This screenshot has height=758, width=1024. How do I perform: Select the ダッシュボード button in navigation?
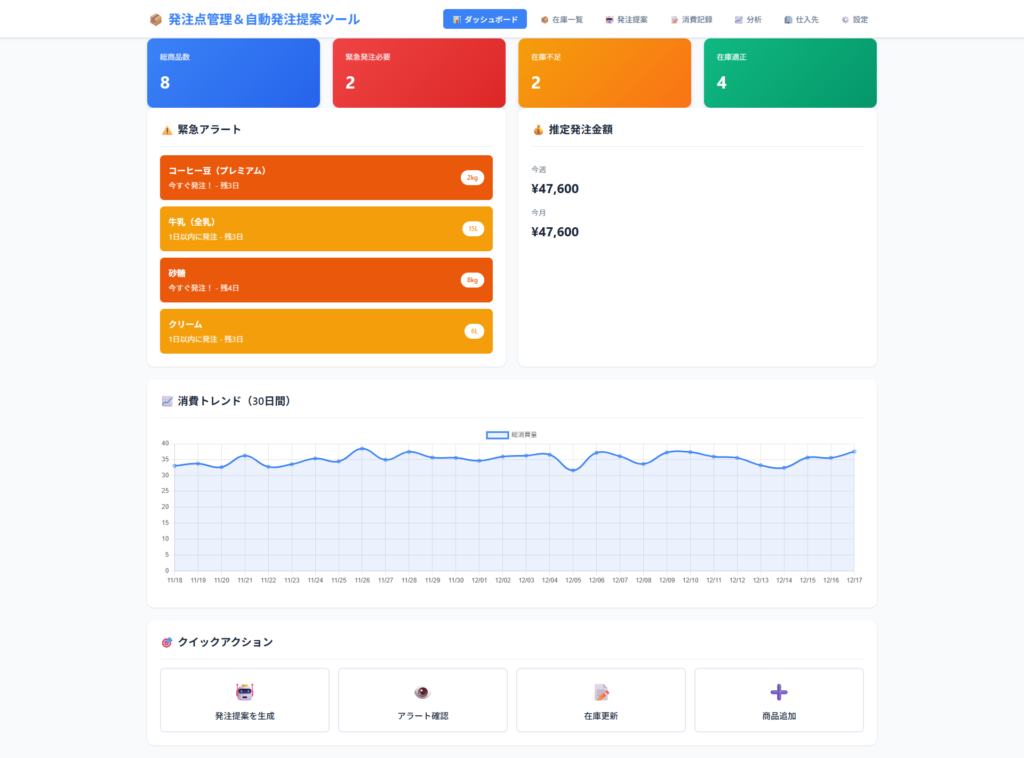[x=485, y=19]
